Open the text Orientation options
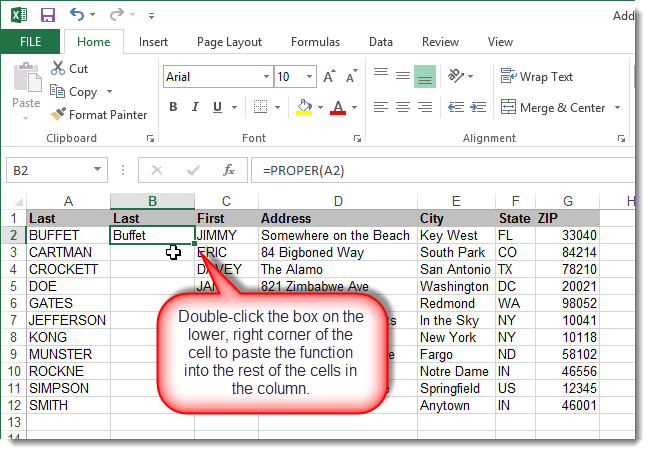Viewport: 650px width, 454px height. 461,76
